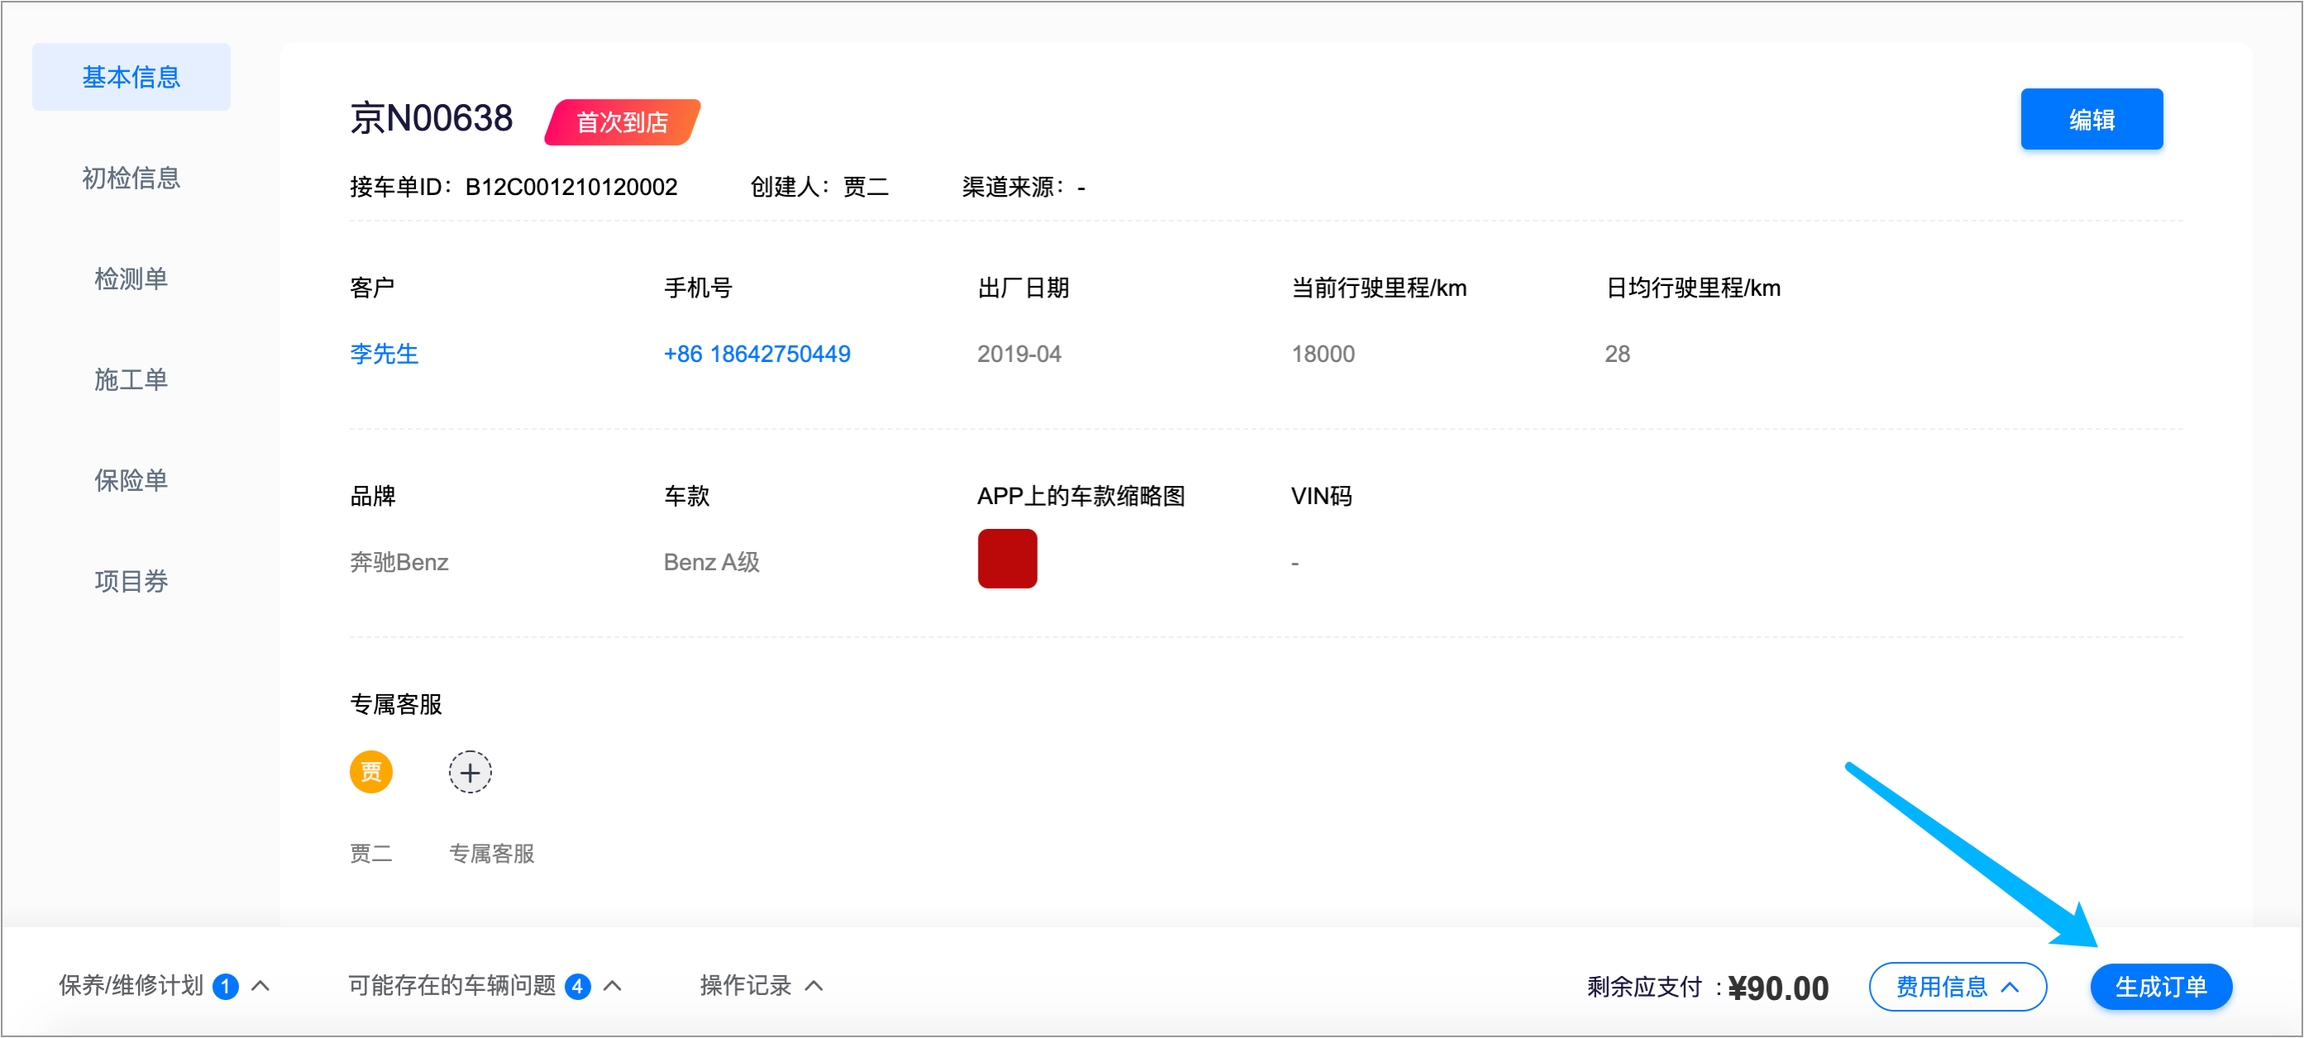Viewport: 2304px width, 1038px height.
Task: Click the orange 贾 avatar icon
Action: pos(371,772)
